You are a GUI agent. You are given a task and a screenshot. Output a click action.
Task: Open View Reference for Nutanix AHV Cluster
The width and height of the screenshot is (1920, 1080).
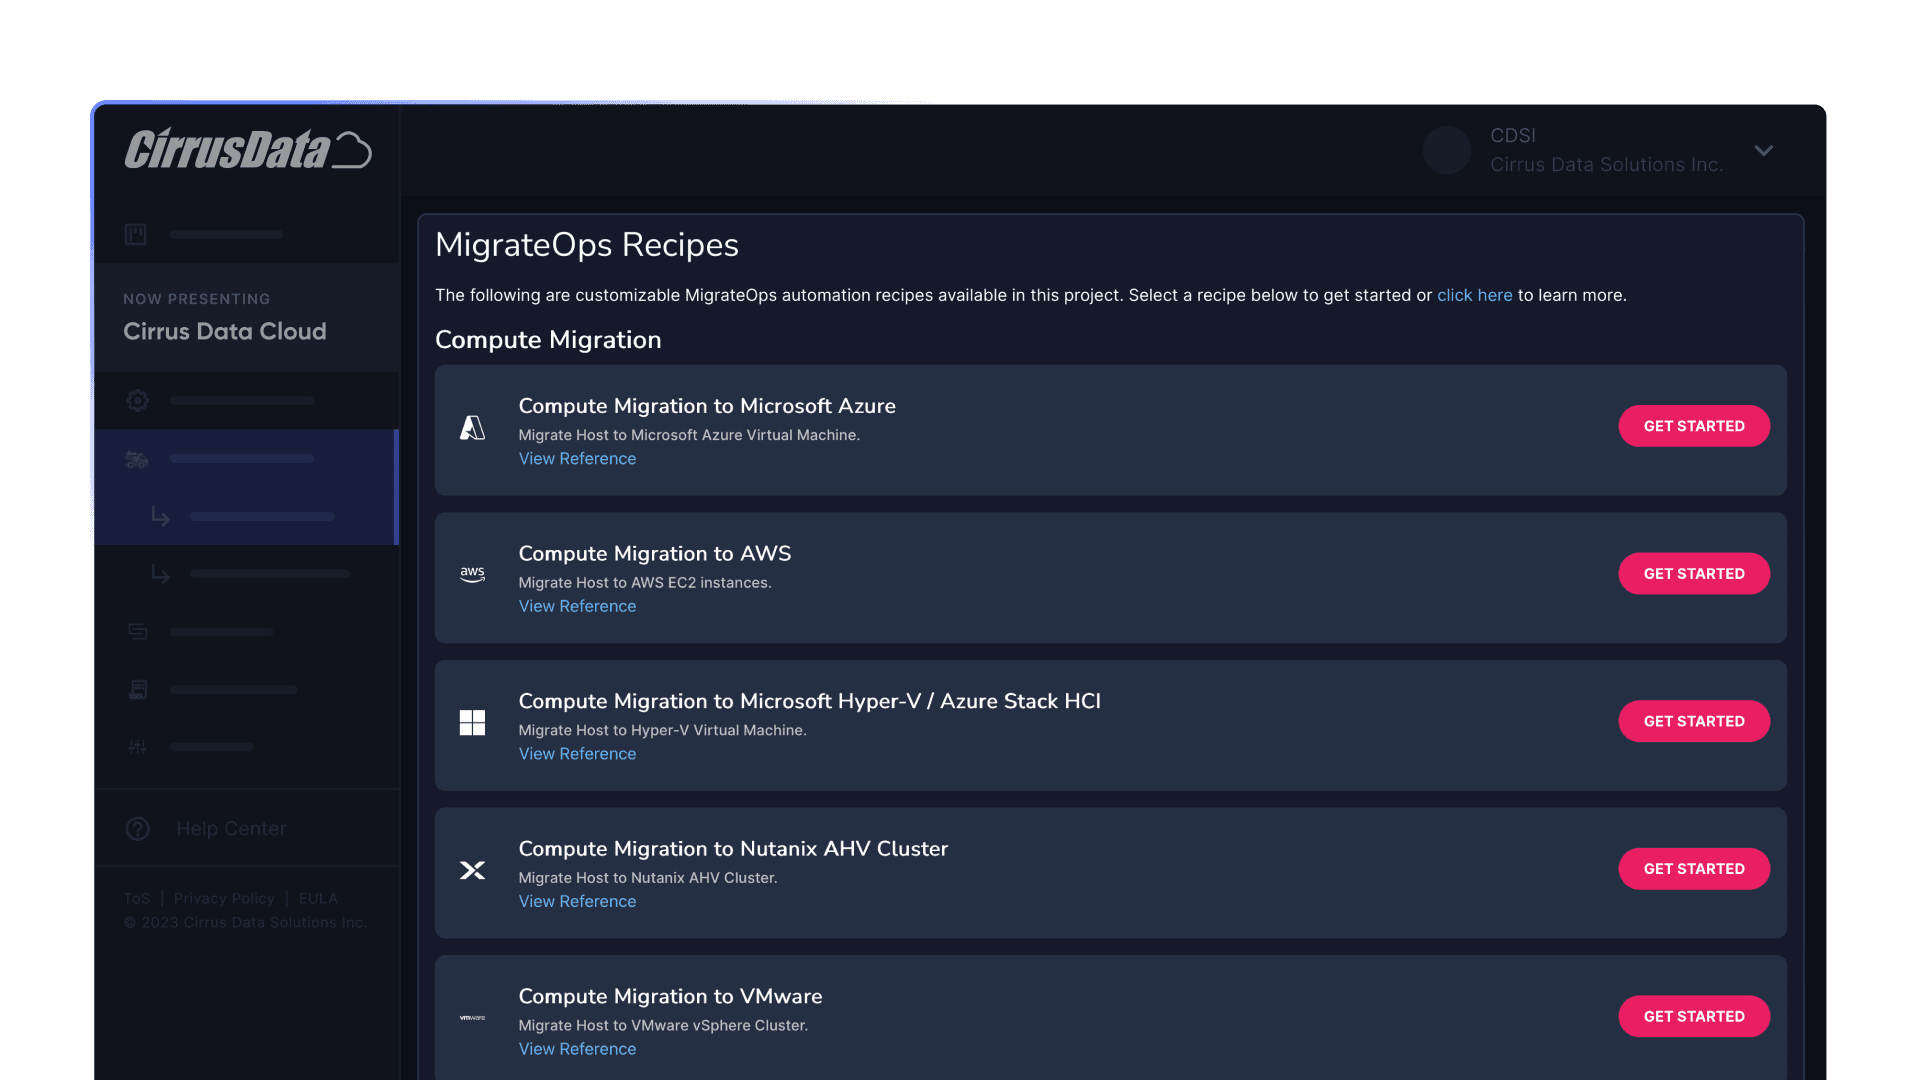point(577,901)
